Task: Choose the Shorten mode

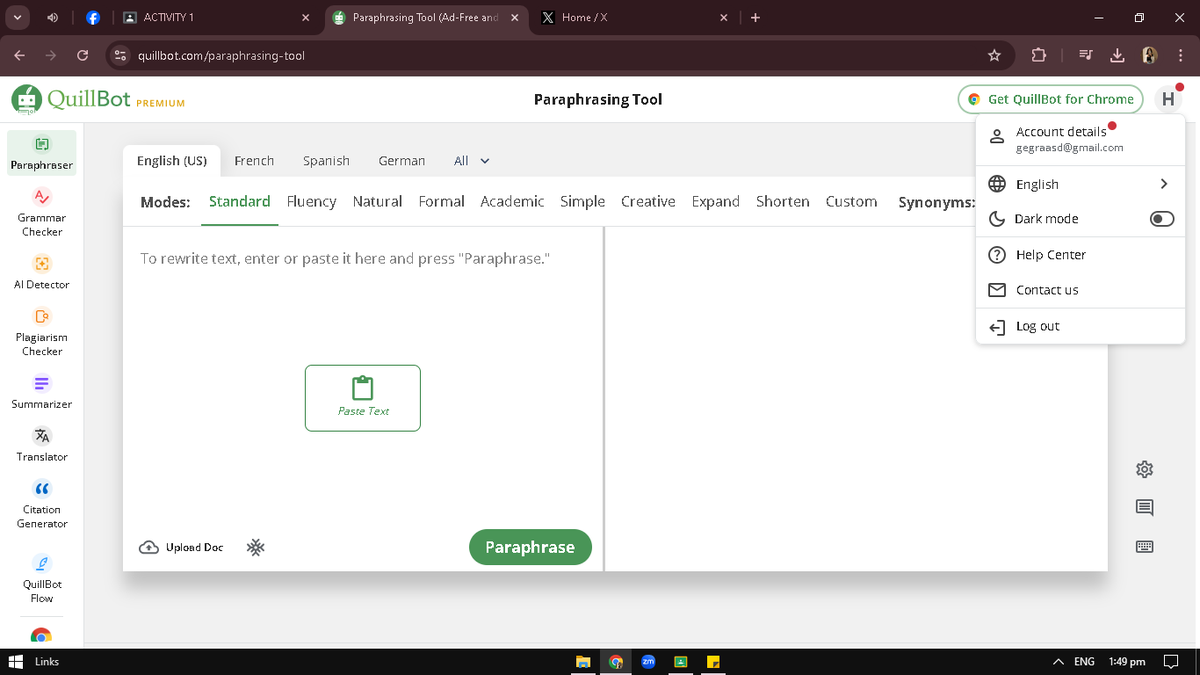Action: (782, 201)
